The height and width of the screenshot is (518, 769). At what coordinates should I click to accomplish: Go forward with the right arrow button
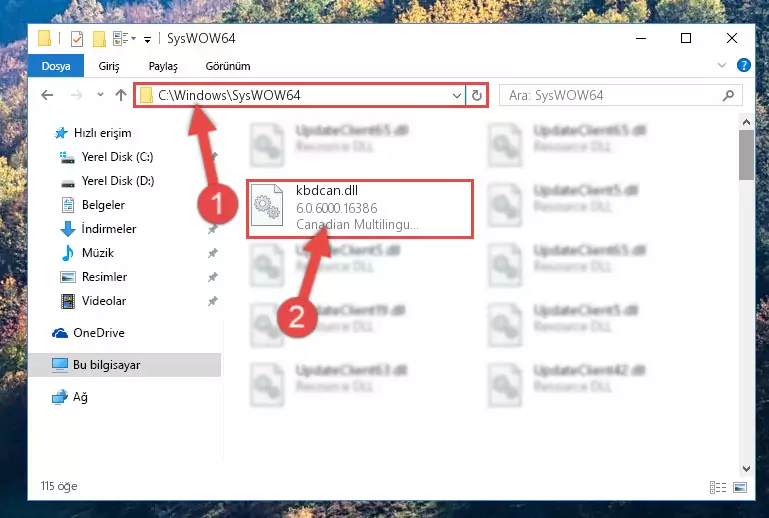(77, 95)
